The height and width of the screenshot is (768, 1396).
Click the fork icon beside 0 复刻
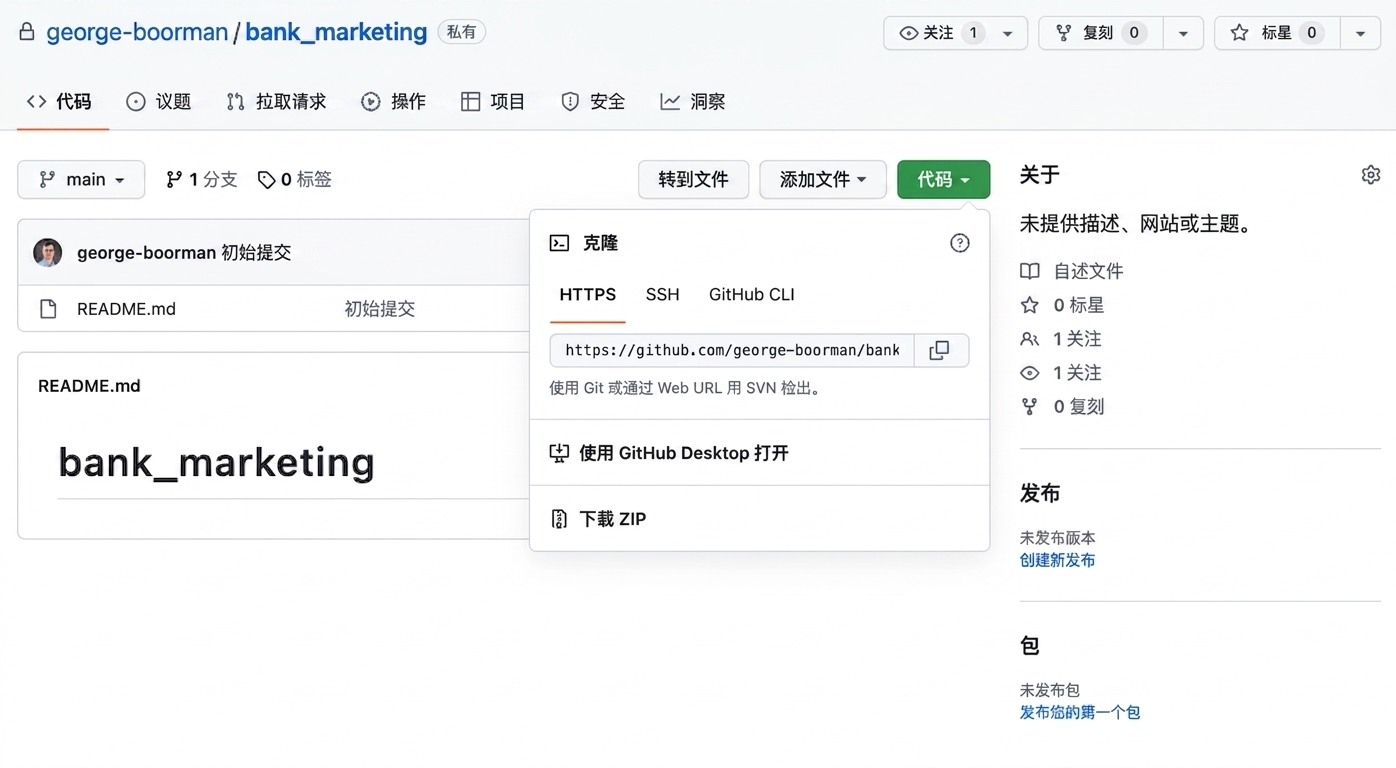click(x=1029, y=407)
